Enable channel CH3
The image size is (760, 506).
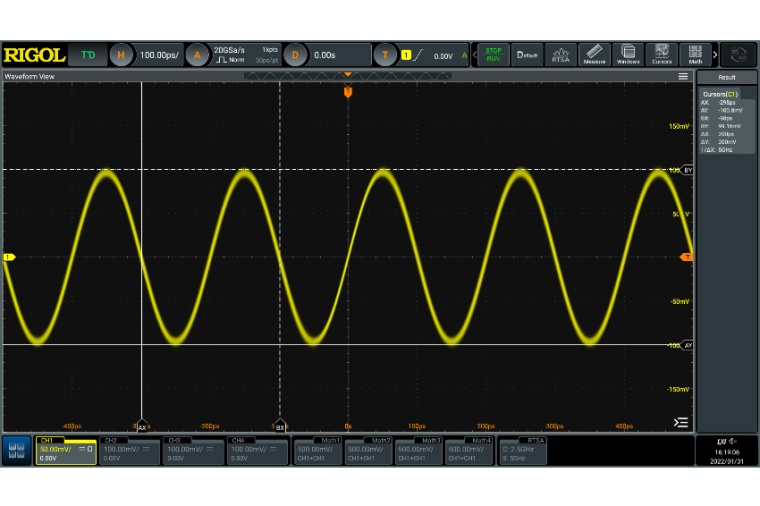[x=192, y=449]
